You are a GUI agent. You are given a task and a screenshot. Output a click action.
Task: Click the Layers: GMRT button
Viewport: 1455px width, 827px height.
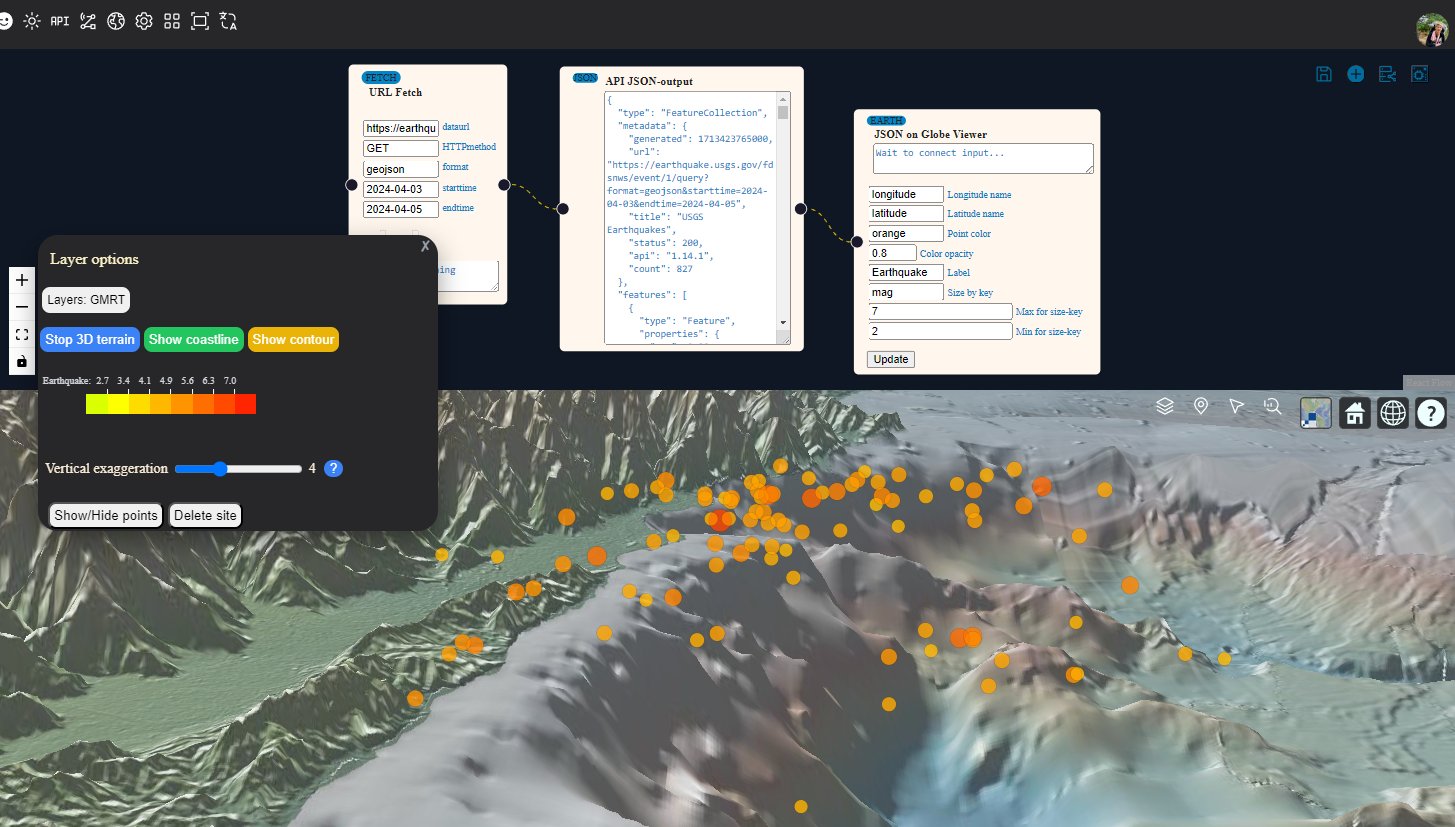pyautogui.click(x=86, y=300)
